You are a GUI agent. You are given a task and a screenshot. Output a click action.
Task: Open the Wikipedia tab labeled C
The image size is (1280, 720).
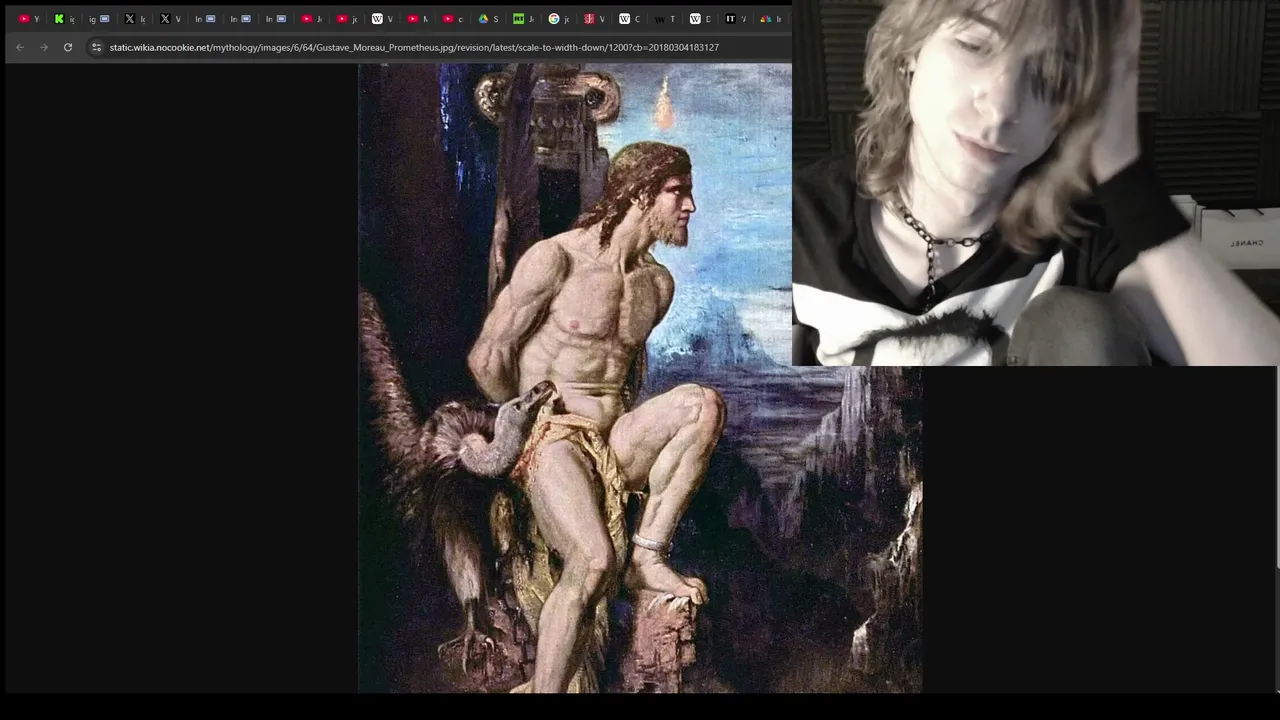pos(629,19)
